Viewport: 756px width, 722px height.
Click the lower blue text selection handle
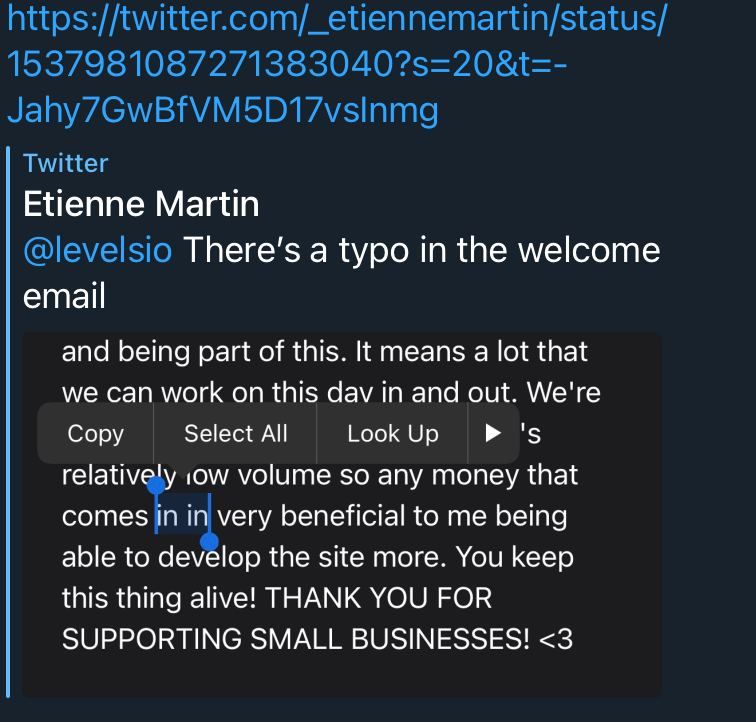click(x=209, y=541)
